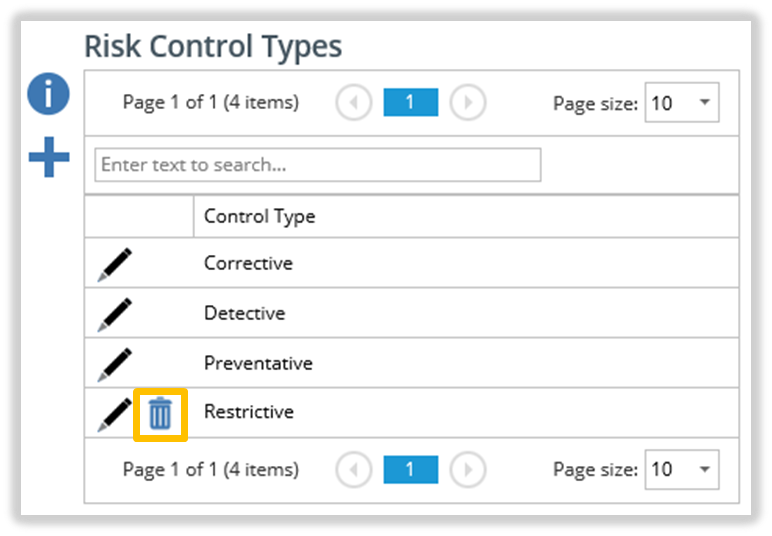Select the Detective row text
The width and height of the screenshot is (772, 536).
point(245,314)
